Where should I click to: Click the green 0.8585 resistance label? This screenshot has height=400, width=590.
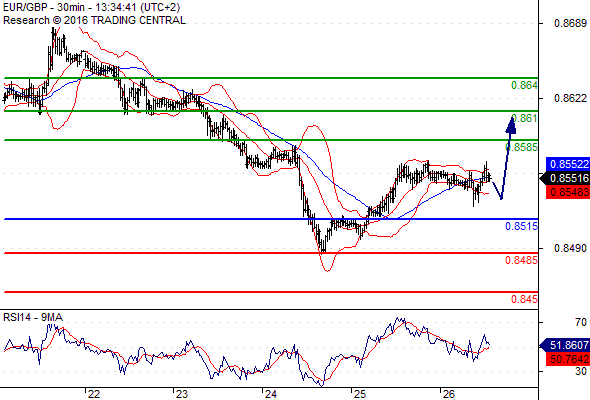[522, 147]
